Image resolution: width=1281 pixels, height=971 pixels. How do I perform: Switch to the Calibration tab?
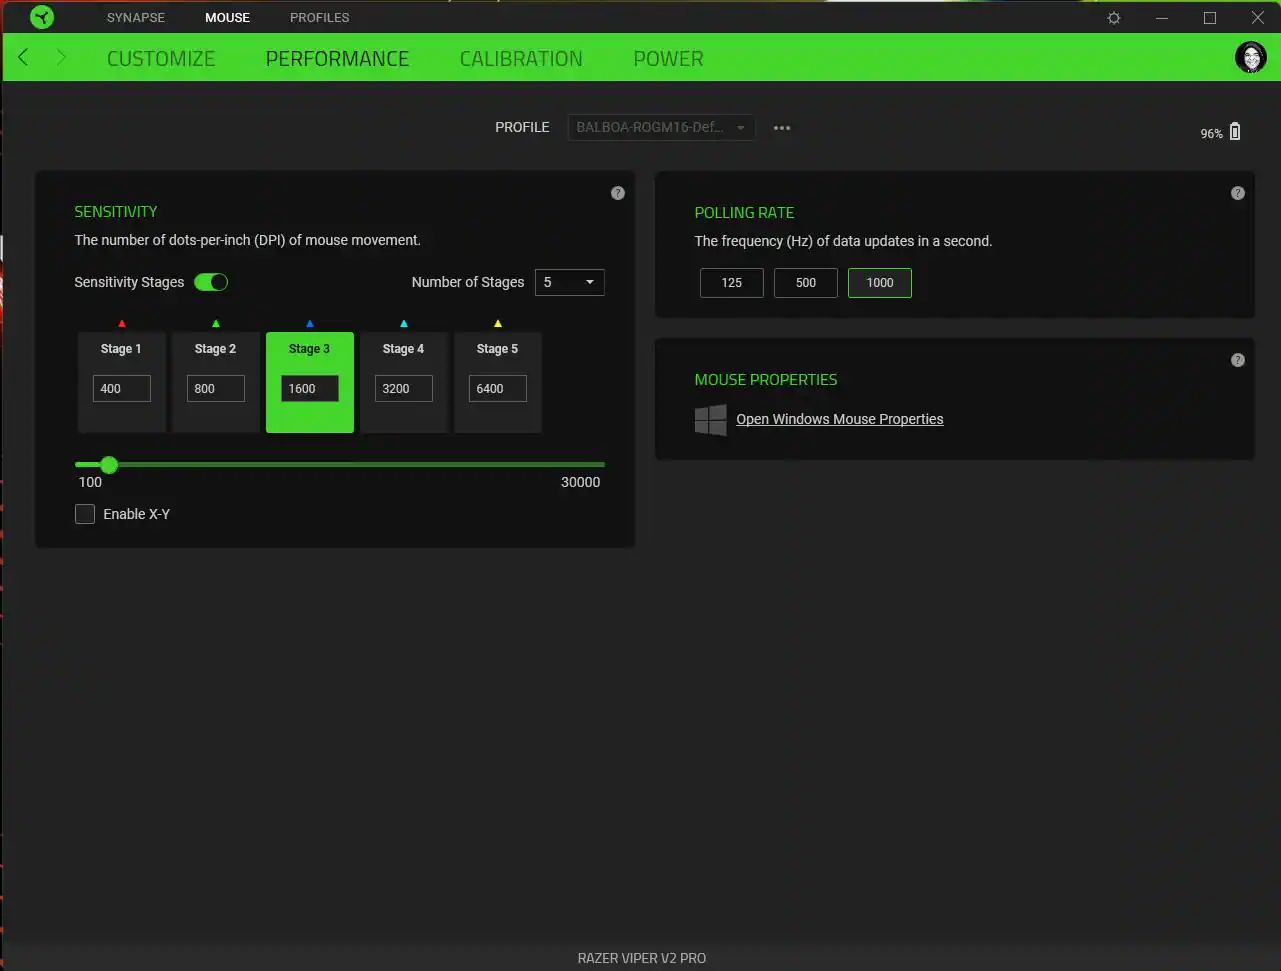pyautogui.click(x=521, y=59)
